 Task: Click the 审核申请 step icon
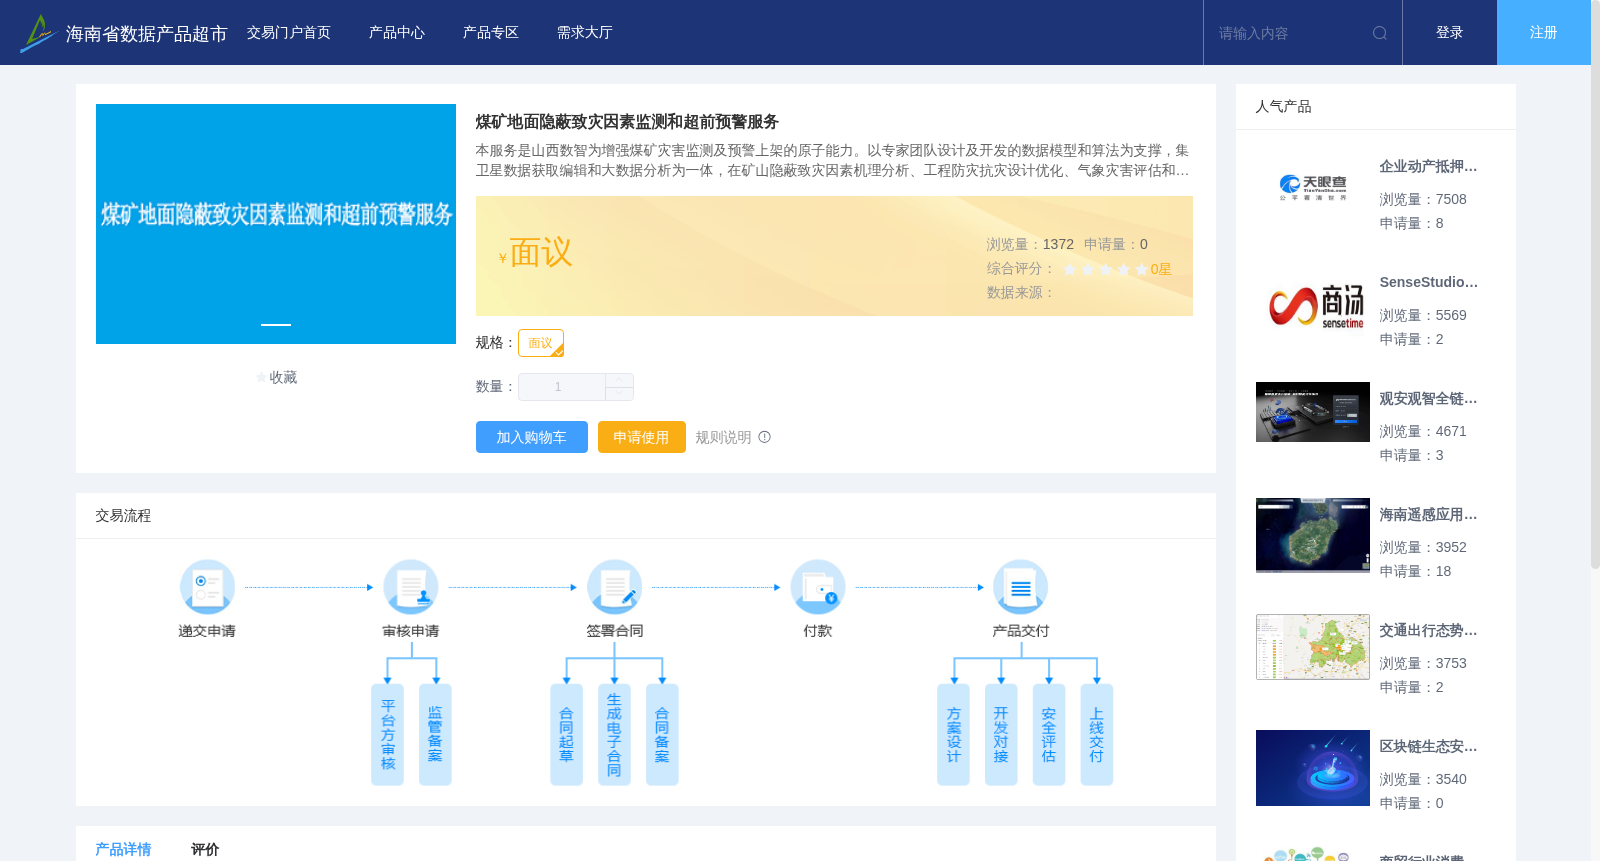(x=411, y=587)
